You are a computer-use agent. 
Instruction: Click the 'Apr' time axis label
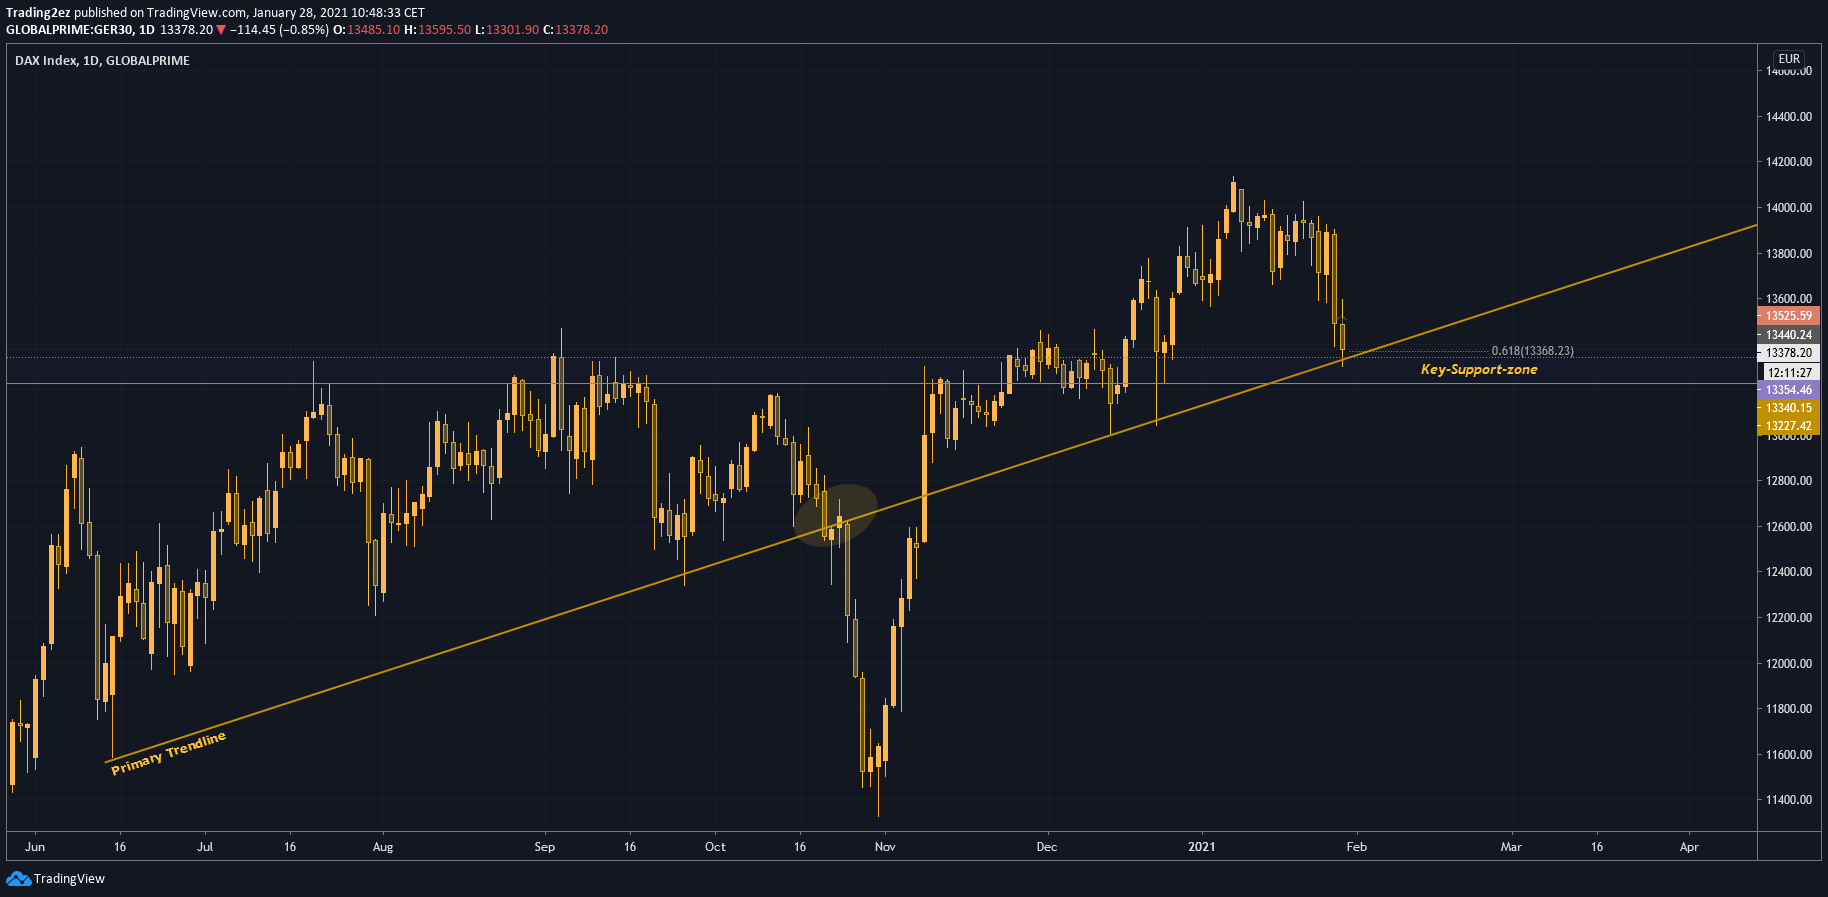point(1689,847)
